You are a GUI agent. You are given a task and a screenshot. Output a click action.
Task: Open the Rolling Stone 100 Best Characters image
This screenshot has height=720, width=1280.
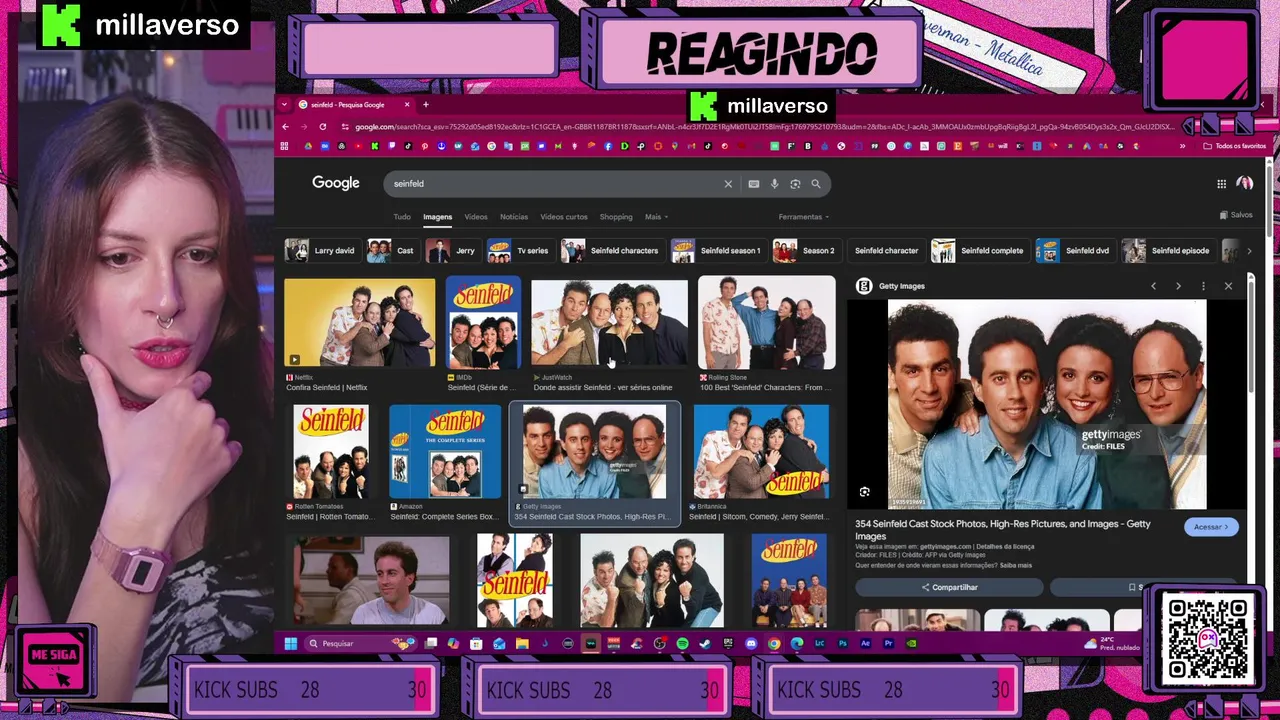(x=766, y=323)
